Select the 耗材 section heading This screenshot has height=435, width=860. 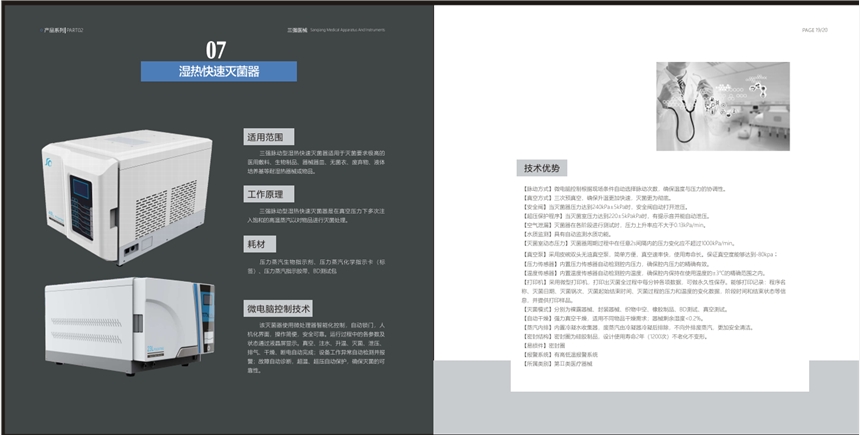pyautogui.click(x=256, y=243)
